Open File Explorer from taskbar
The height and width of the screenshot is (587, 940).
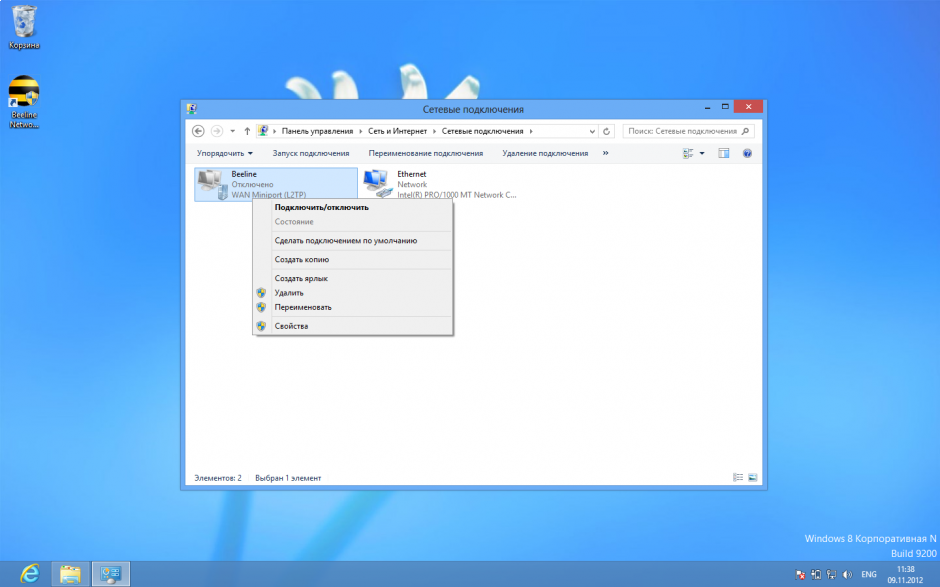(71, 574)
